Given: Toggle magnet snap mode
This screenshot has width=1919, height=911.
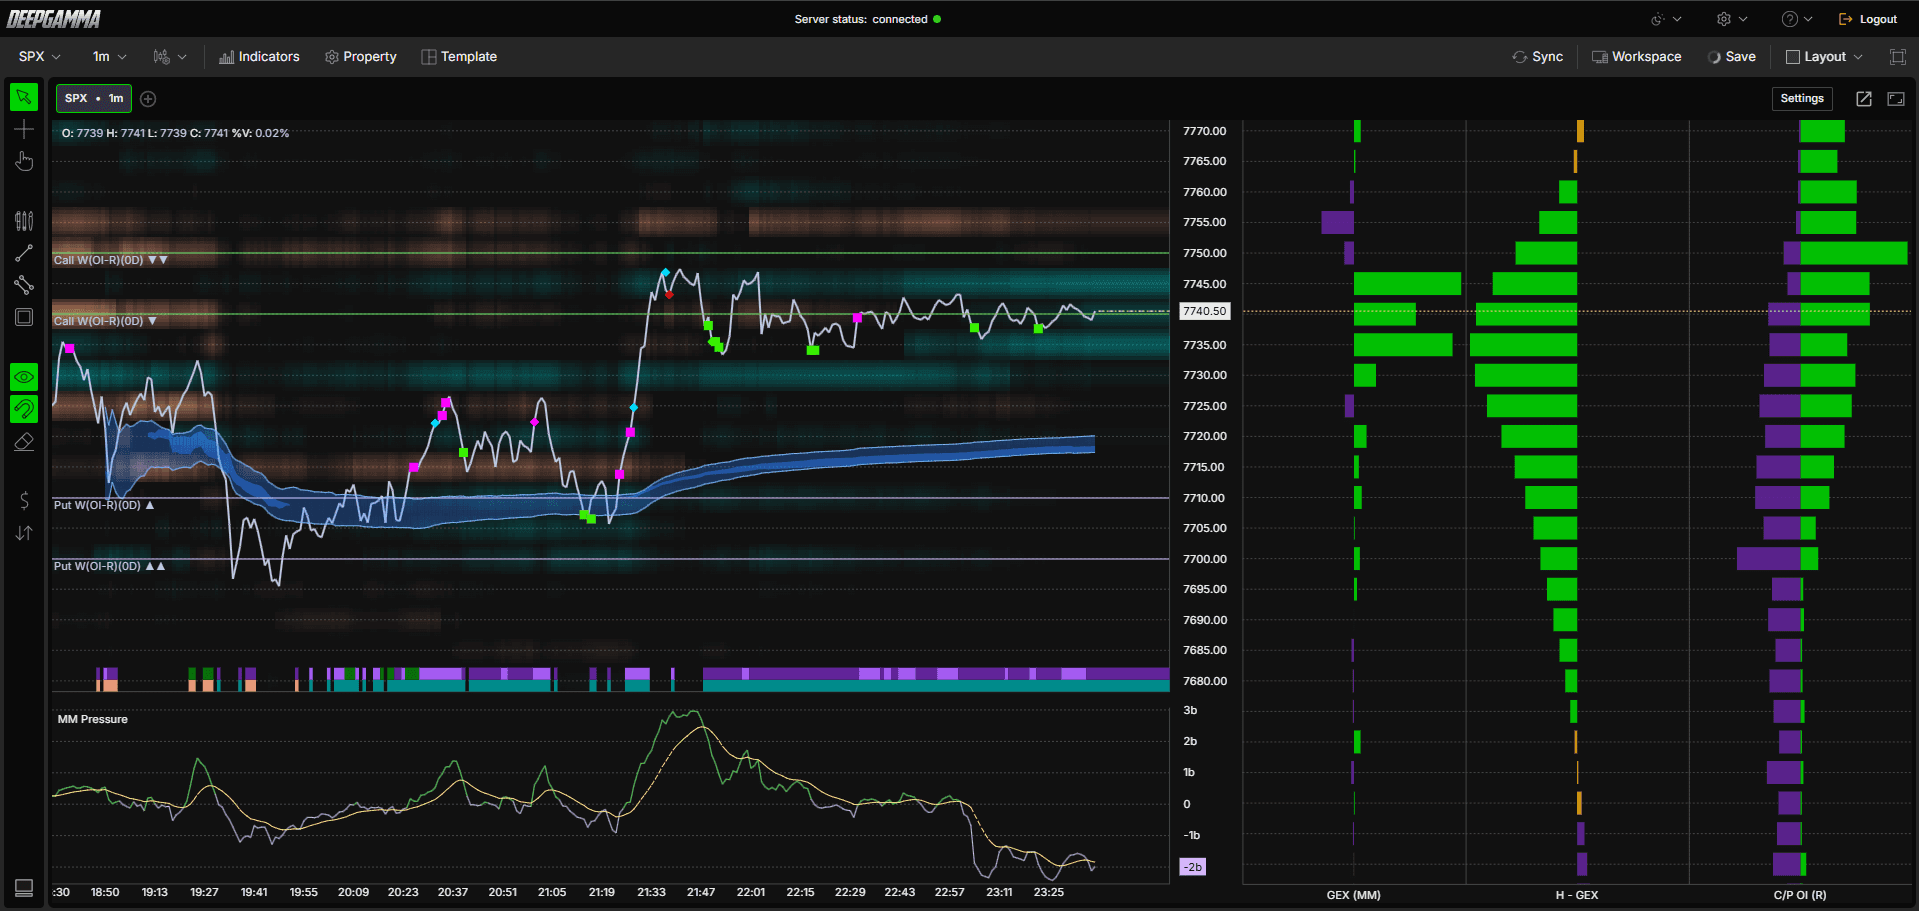Looking at the screenshot, I should click(x=24, y=409).
